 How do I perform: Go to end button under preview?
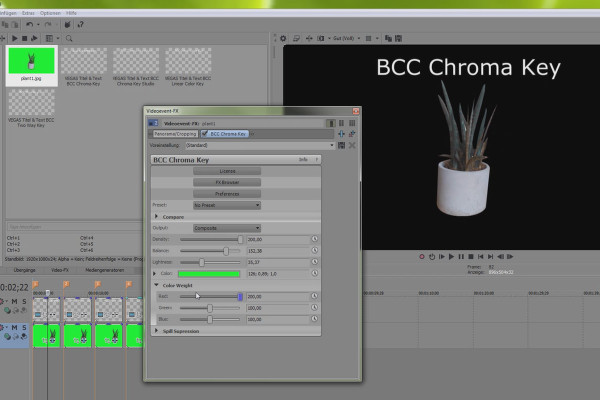[491, 256]
